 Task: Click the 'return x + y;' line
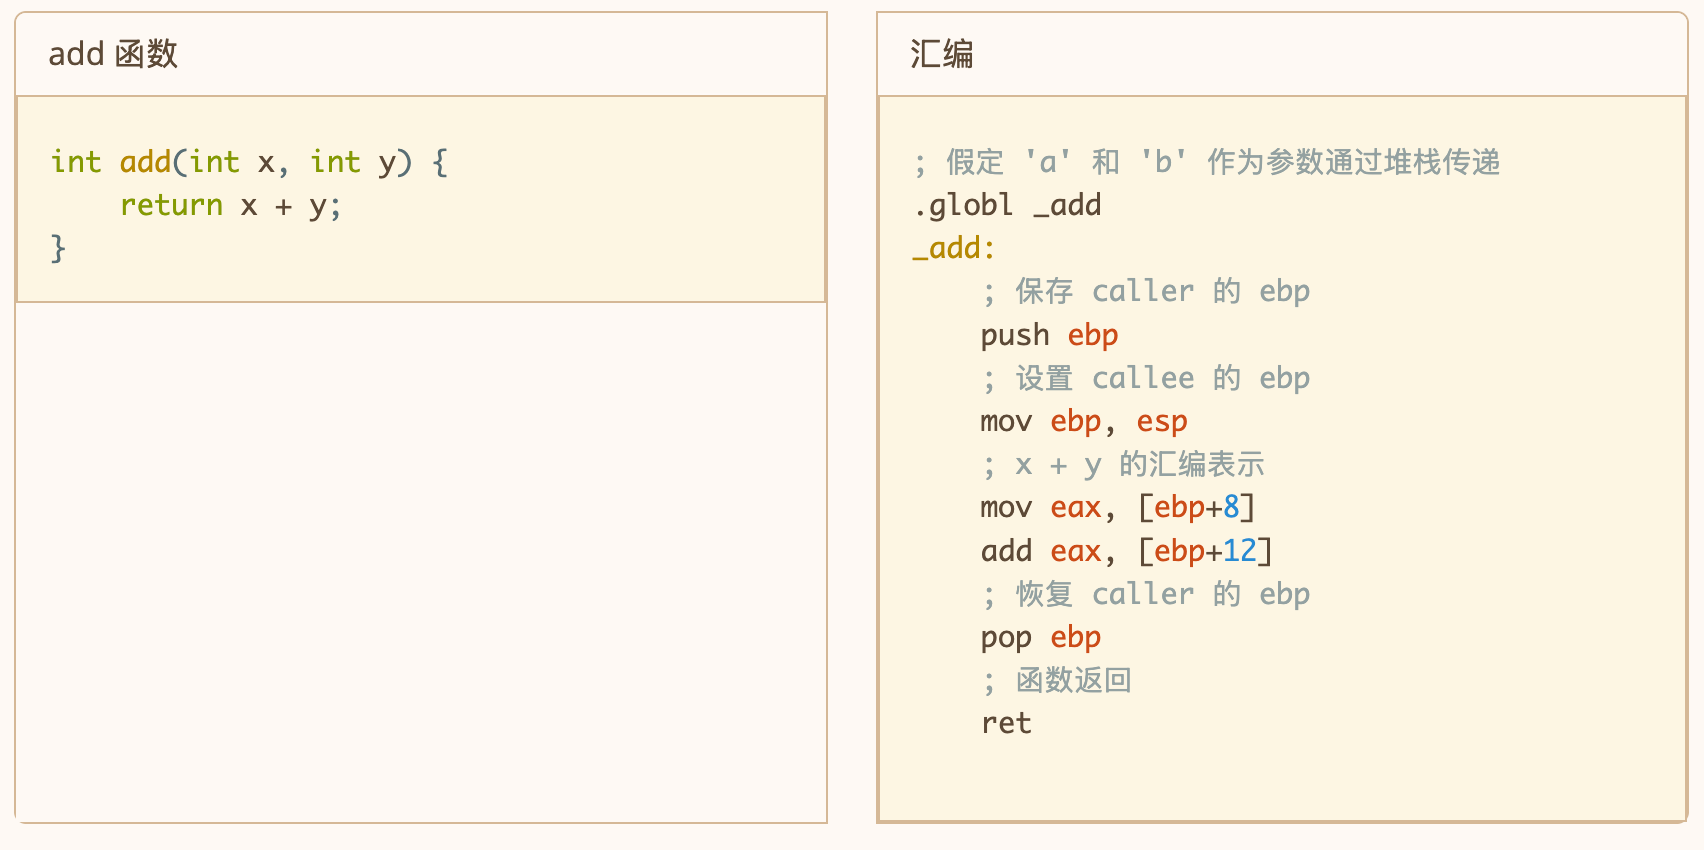(231, 205)
